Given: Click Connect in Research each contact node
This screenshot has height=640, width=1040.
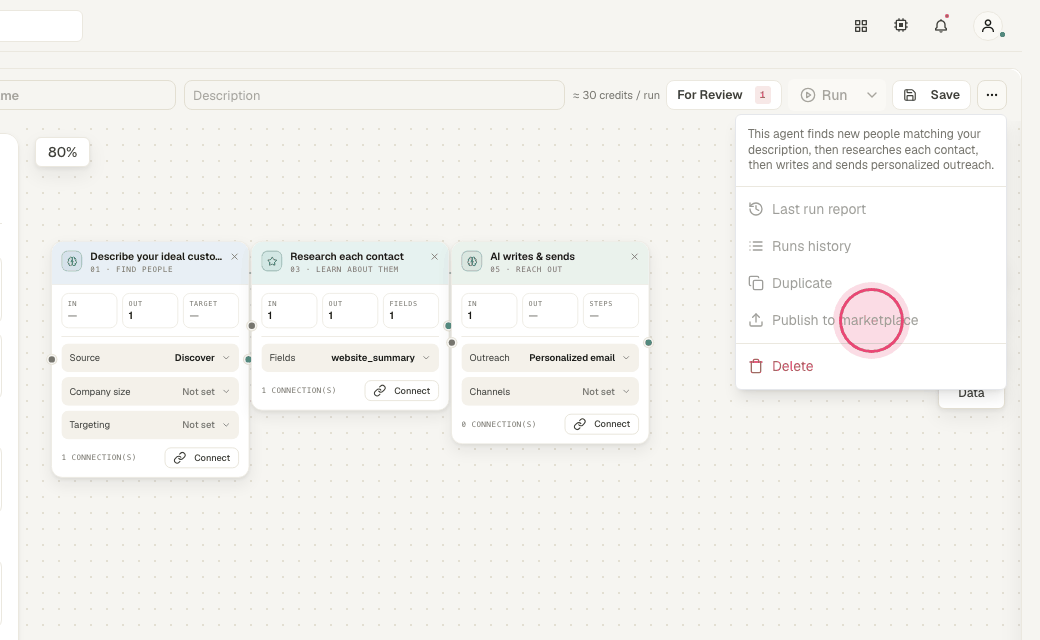Looking at the screenshot, I should [402, 391].
